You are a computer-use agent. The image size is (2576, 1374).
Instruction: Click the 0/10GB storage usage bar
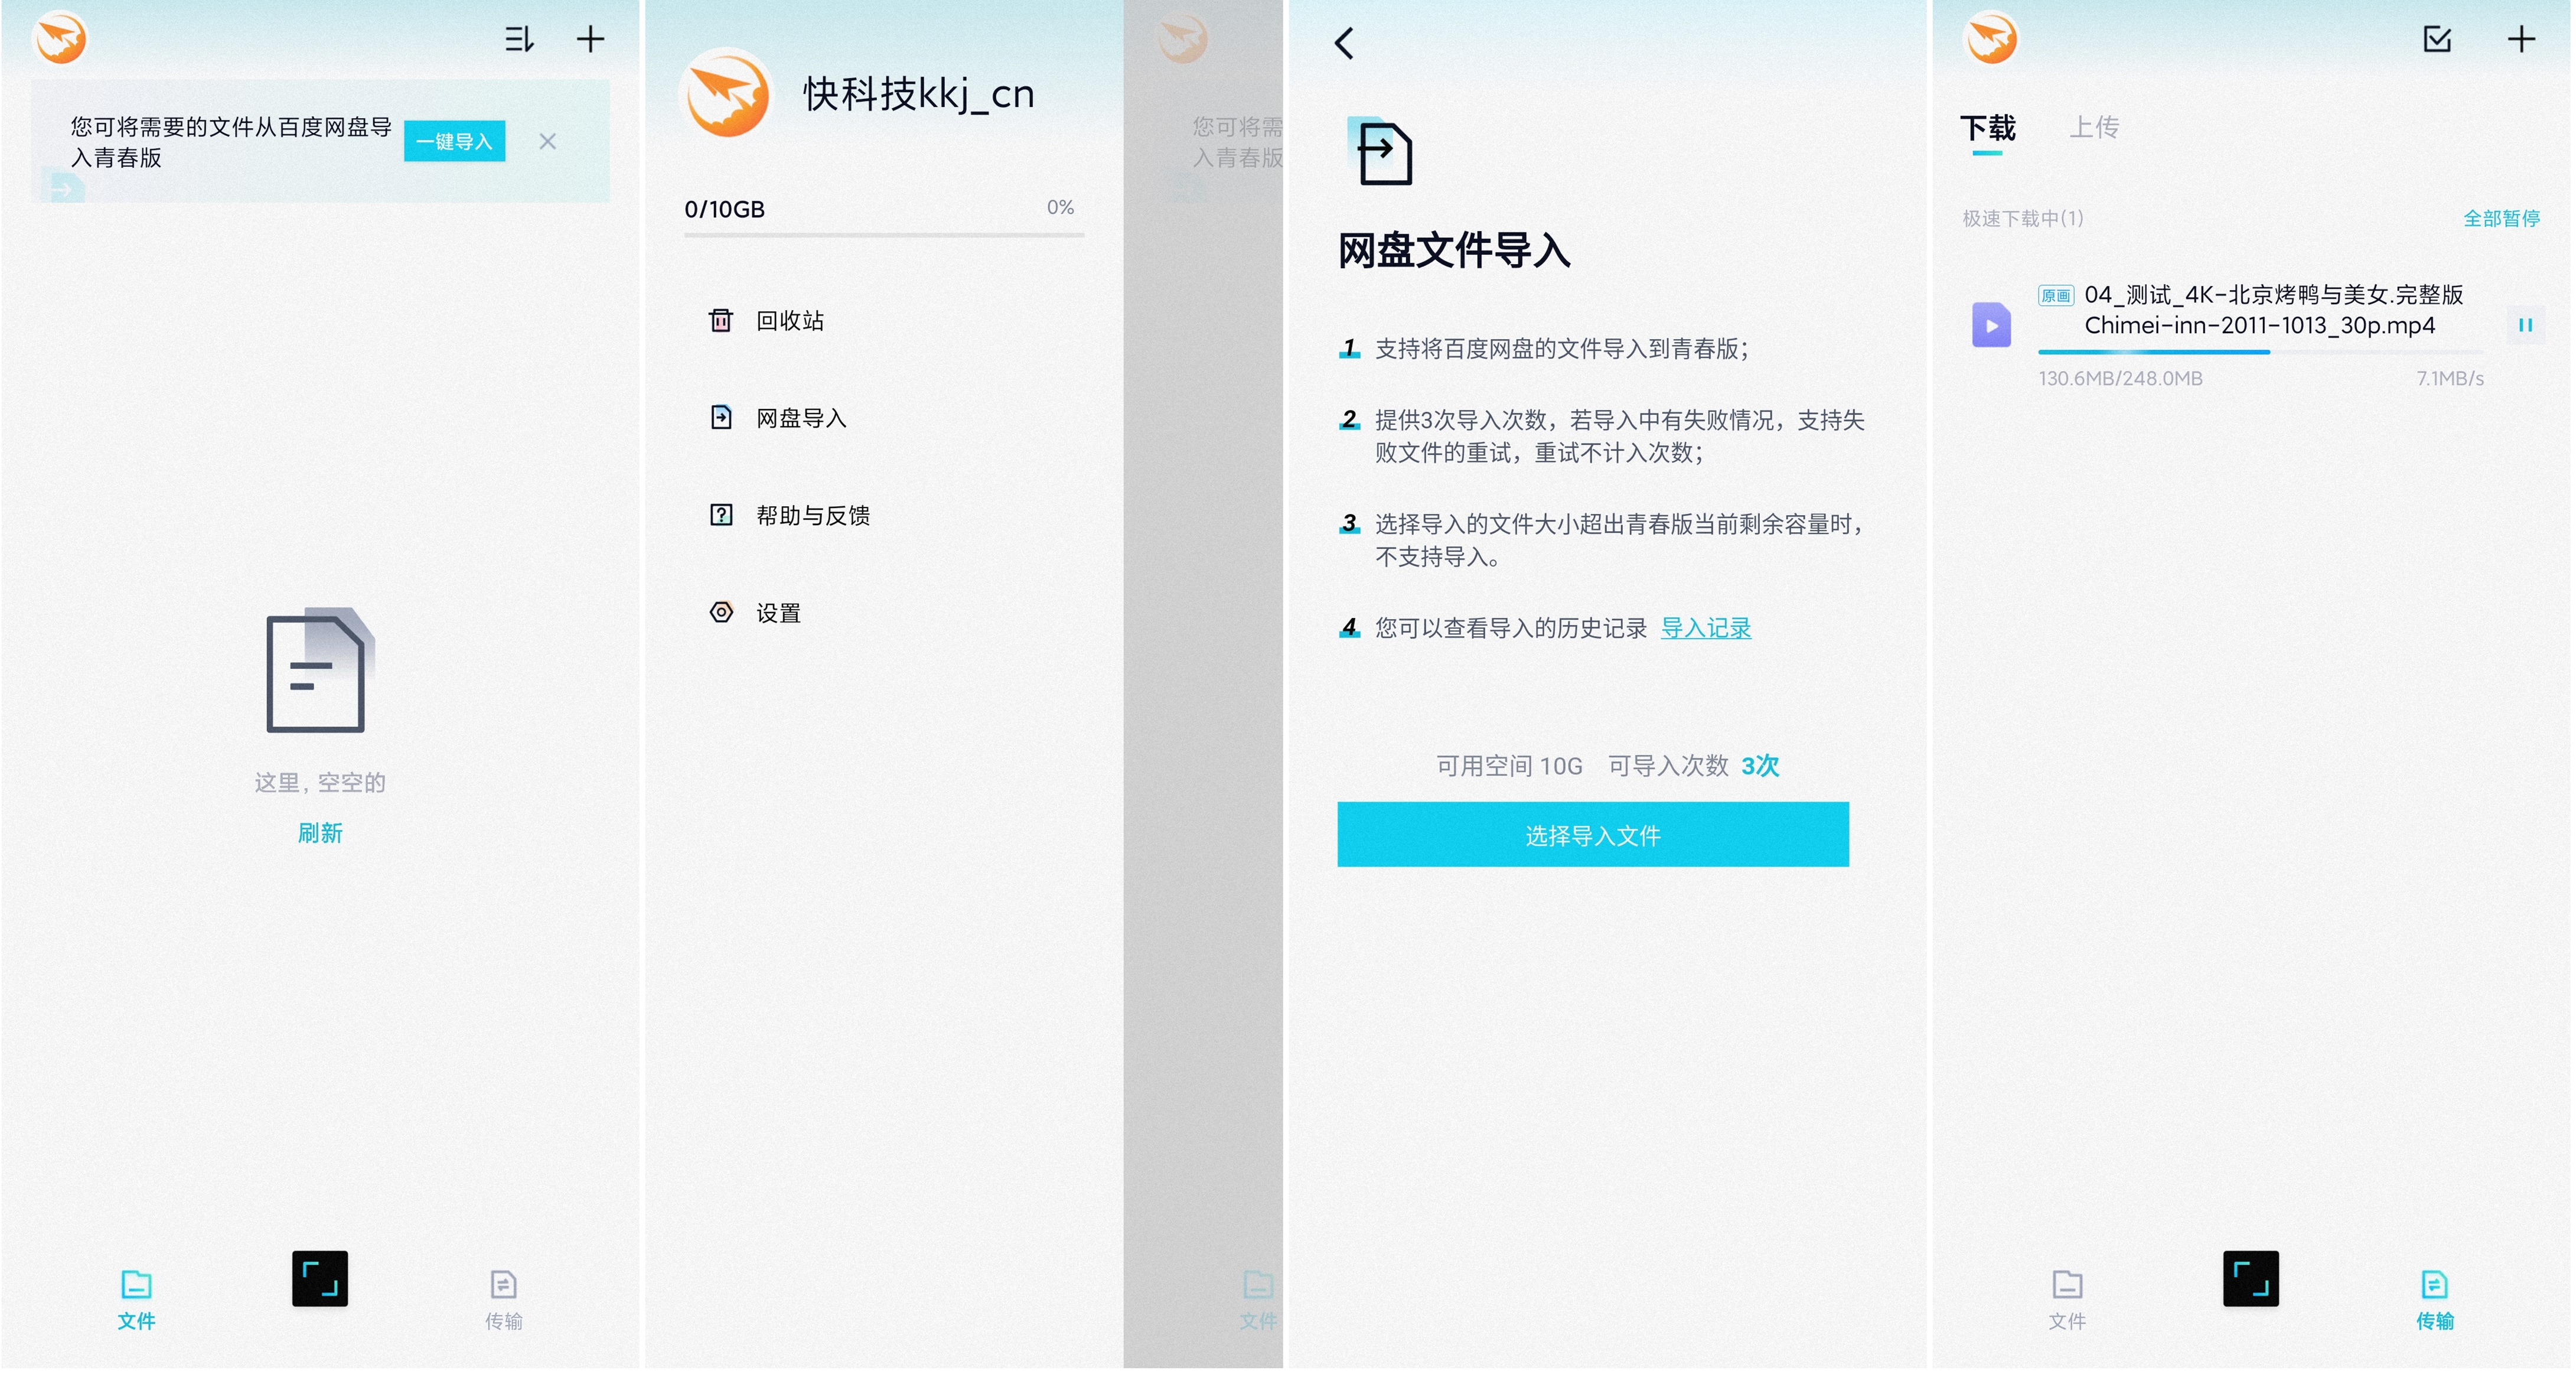click(883, 235)
